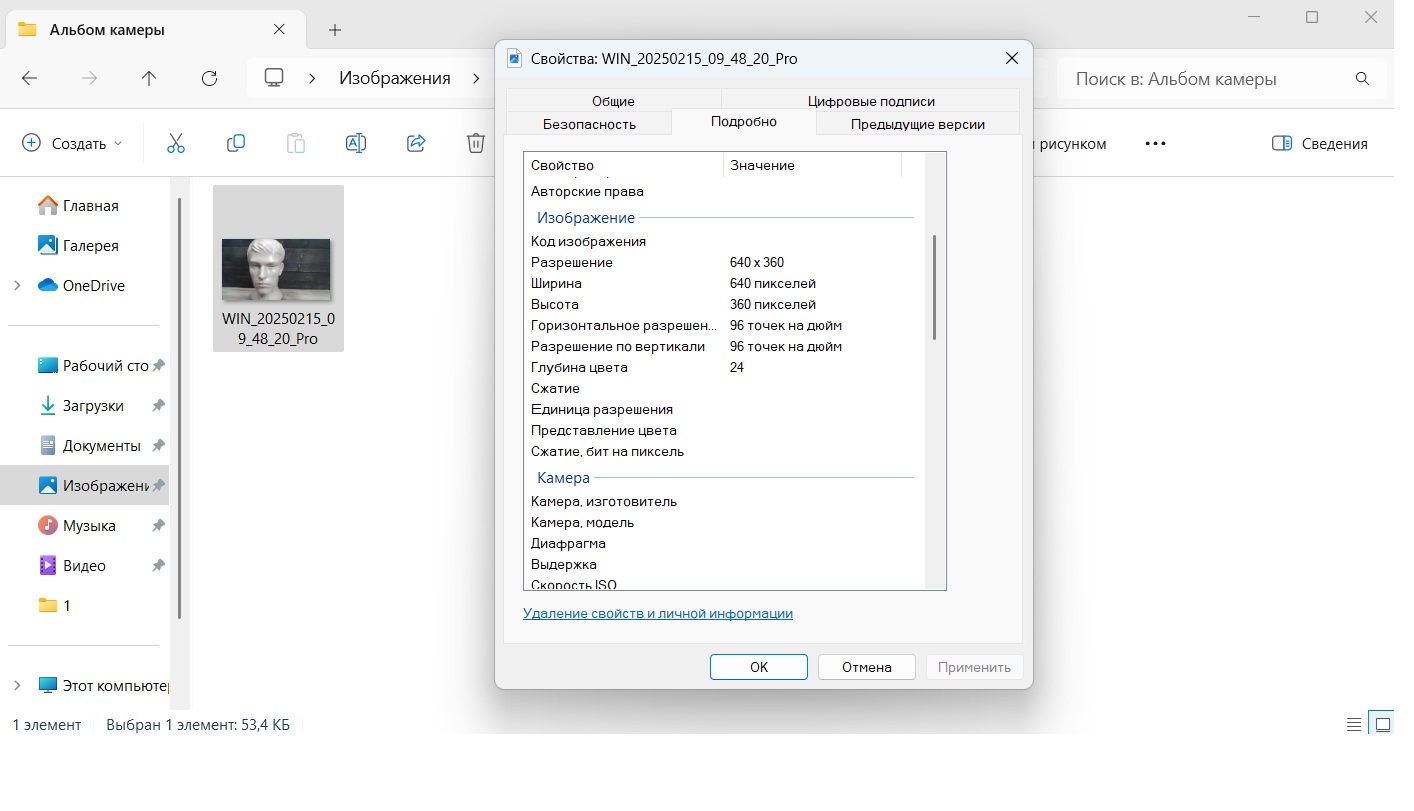Open the Безопасность tab
The width and height of the screenshot is (1414, 811).
coord(589,124)
